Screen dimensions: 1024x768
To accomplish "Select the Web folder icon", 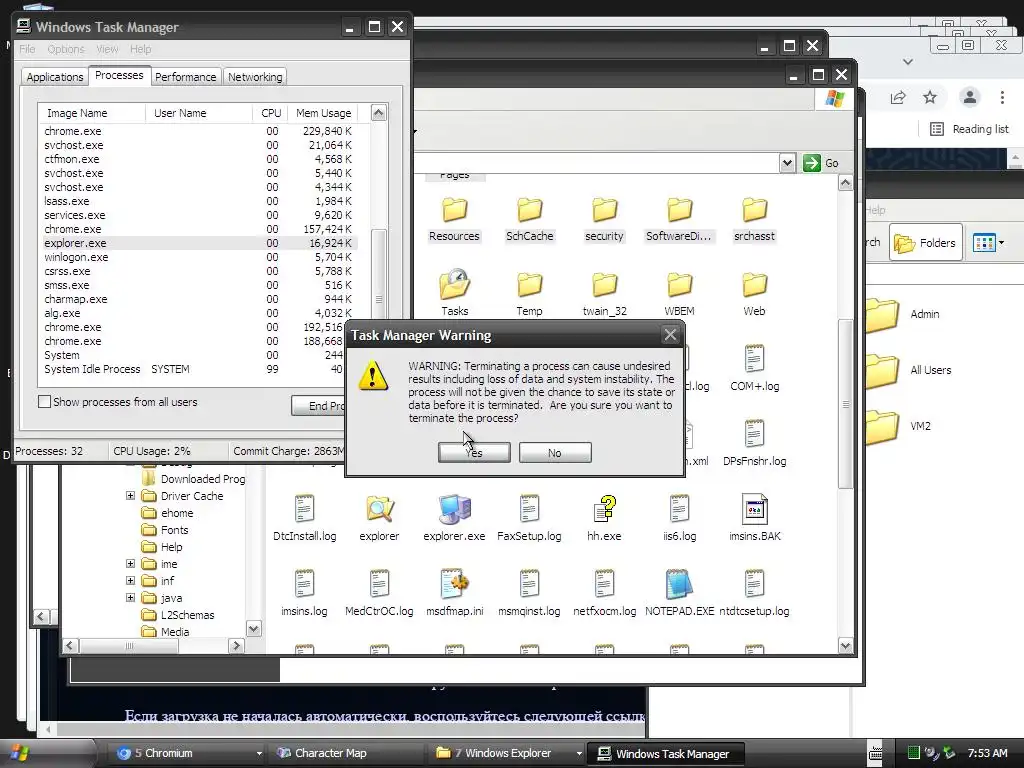I will pyautogui.click(x=754, y=285).
